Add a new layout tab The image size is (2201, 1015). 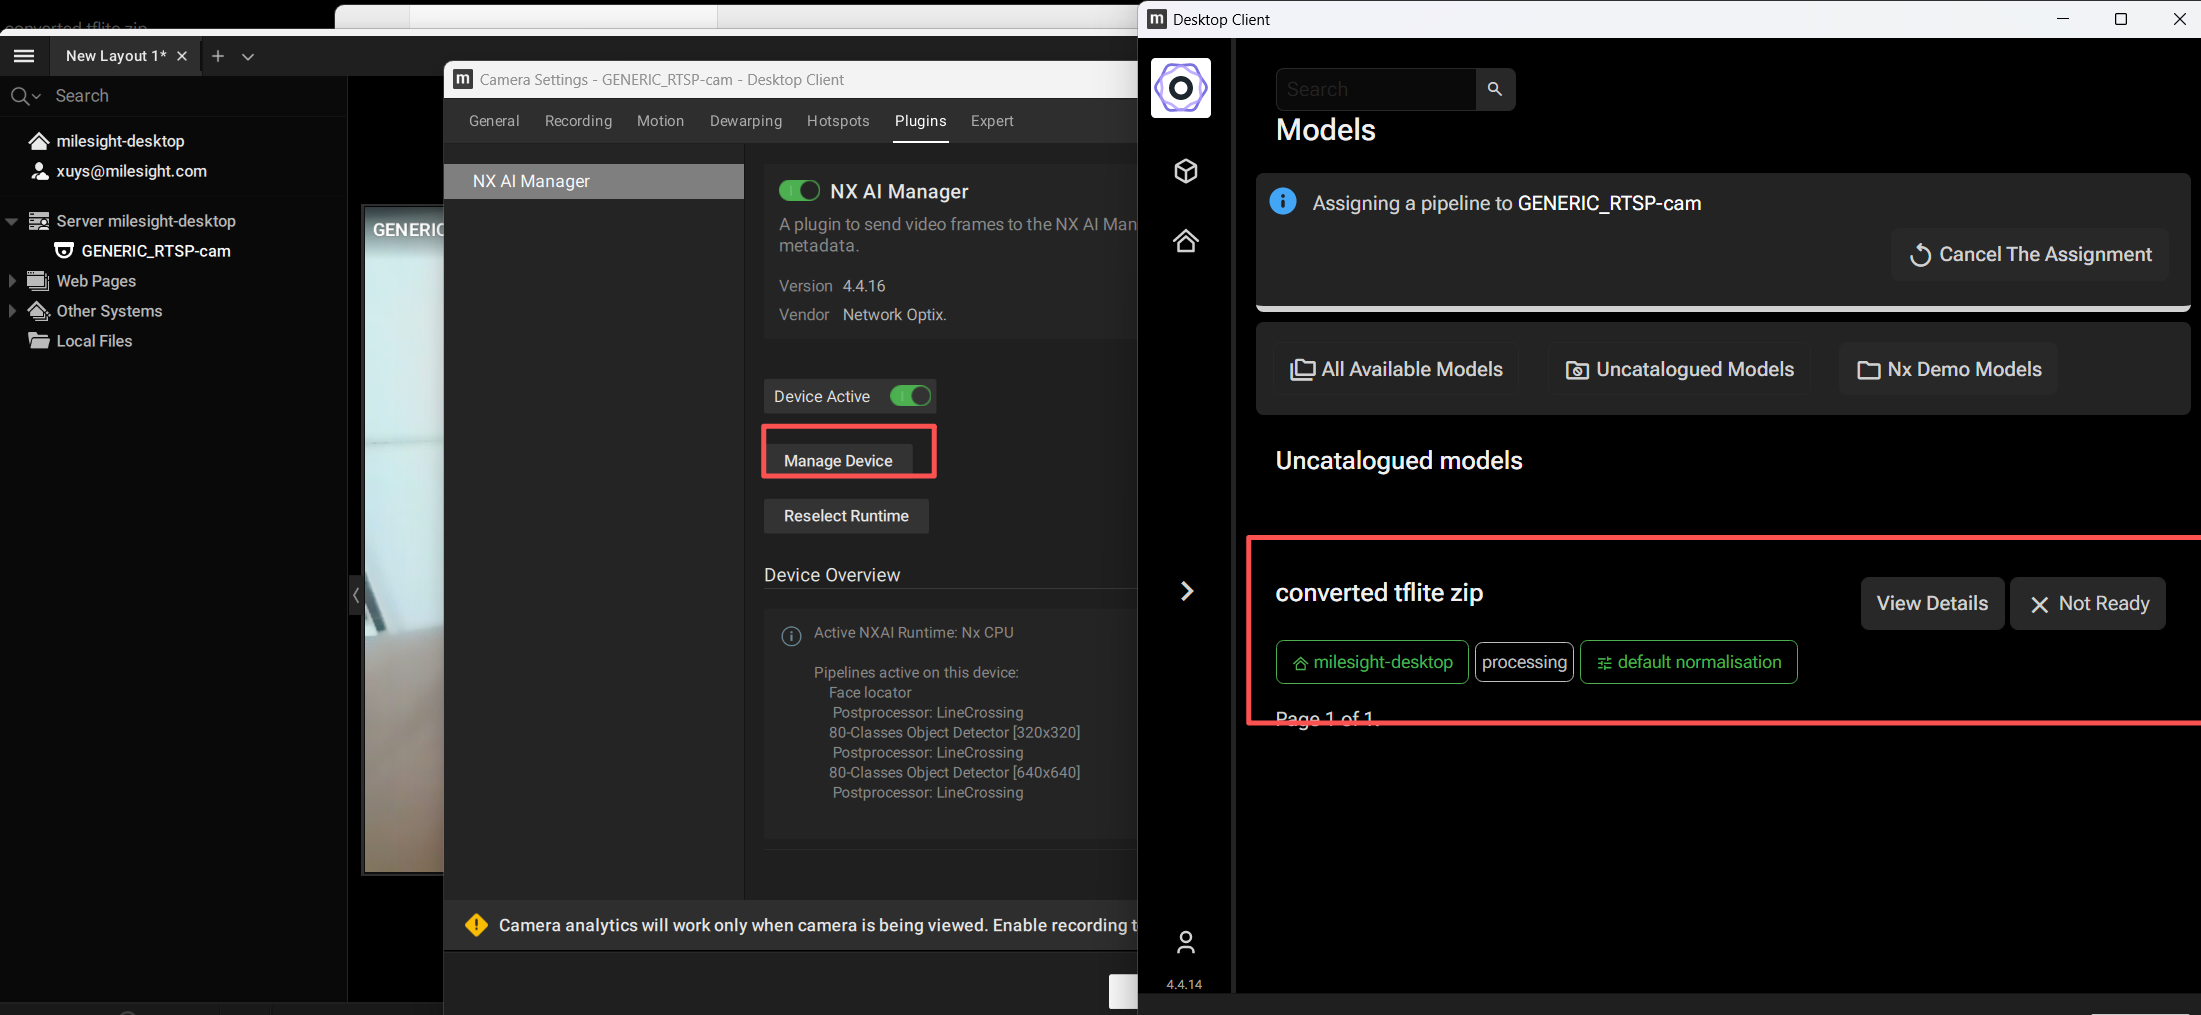pos(218,56)
